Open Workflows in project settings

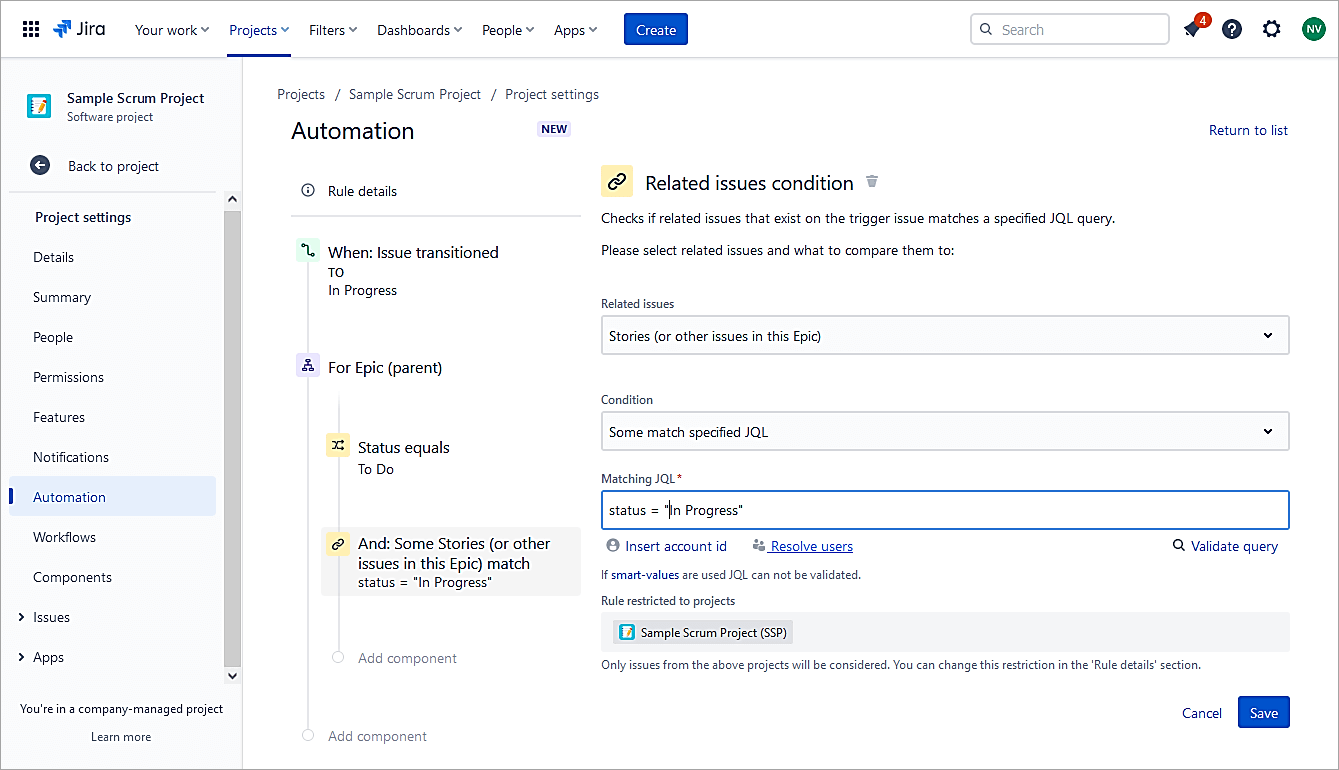point(65,537)
